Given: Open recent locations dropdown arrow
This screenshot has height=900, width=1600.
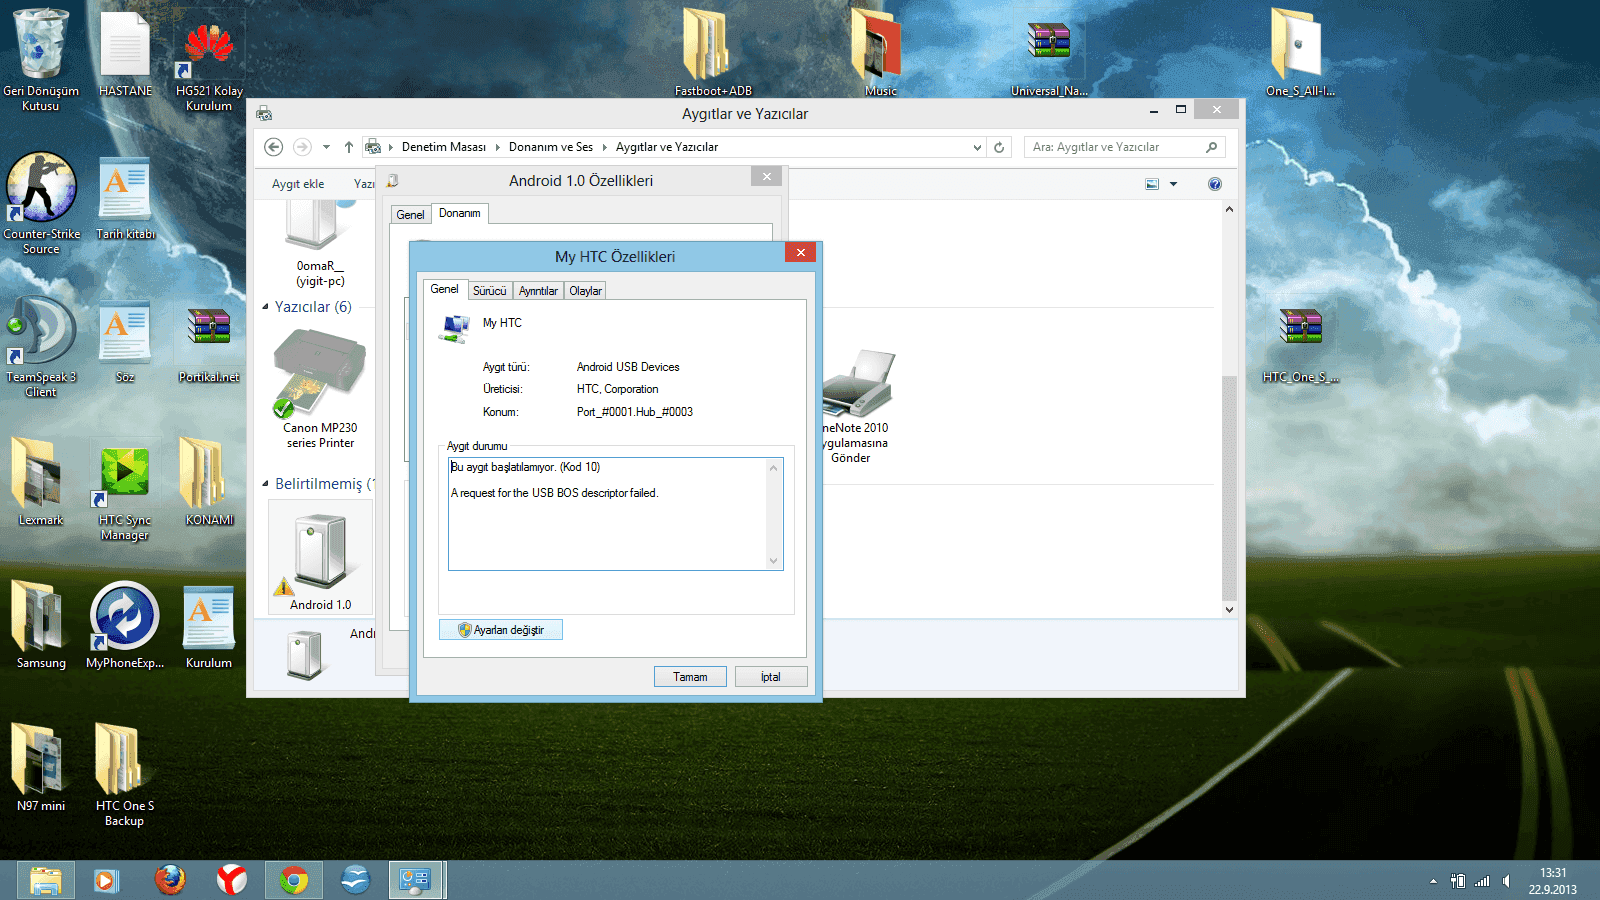Looking at the screenshot, I should coord(326,147).
